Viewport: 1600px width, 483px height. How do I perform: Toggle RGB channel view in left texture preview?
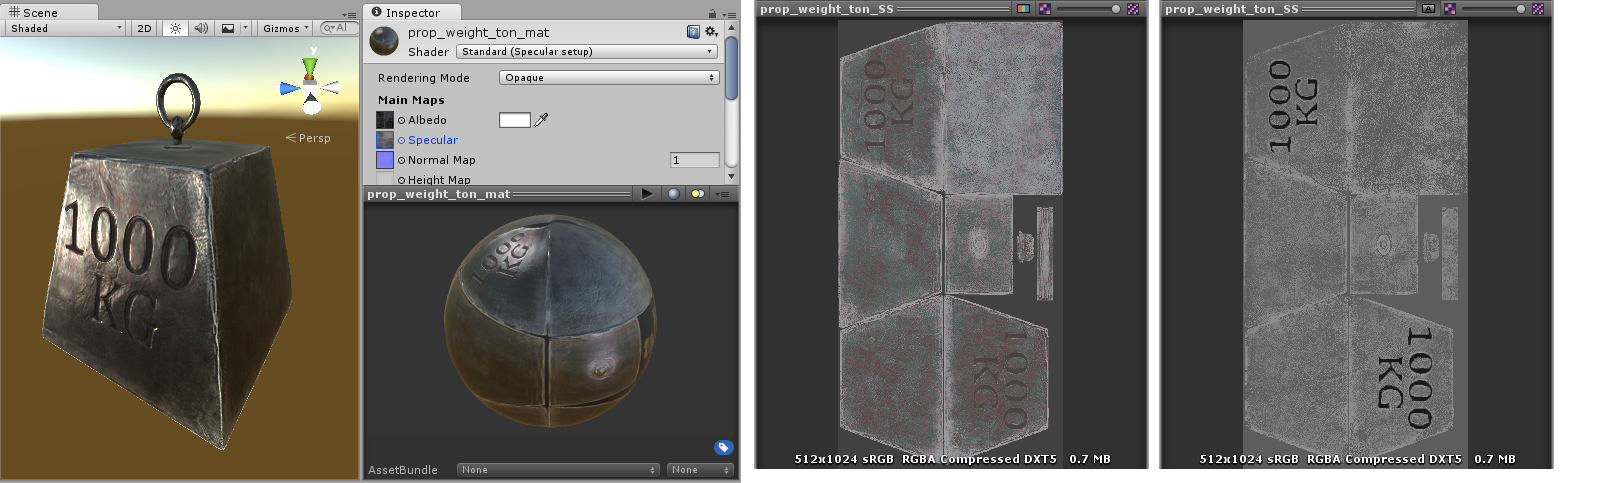1023,9
